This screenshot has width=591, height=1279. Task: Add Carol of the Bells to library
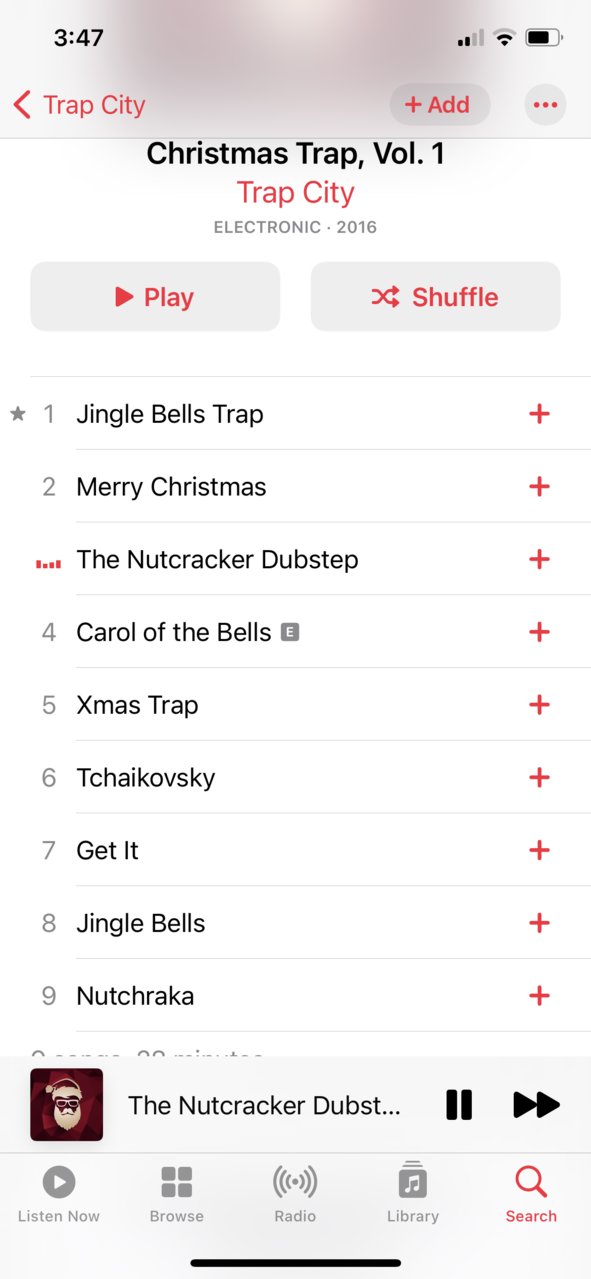click(x=539, y=632)
